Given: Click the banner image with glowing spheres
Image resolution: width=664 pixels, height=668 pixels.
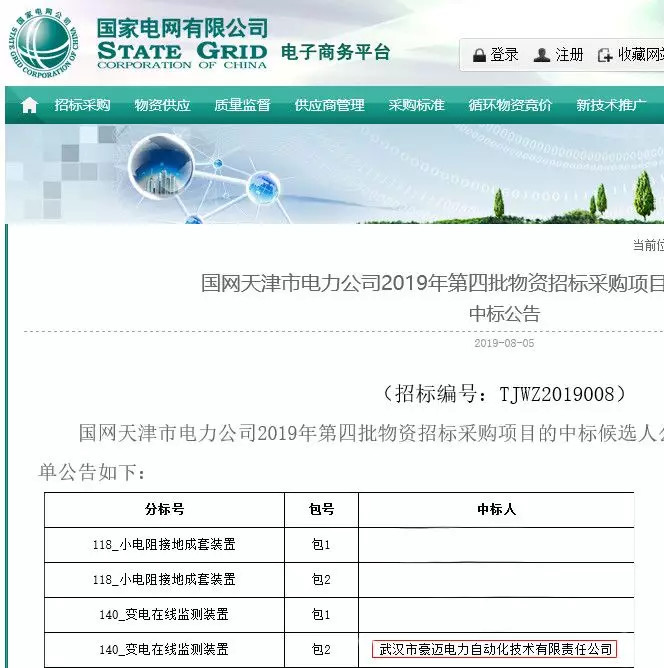Looking at the screenshot, I should 200,175.
